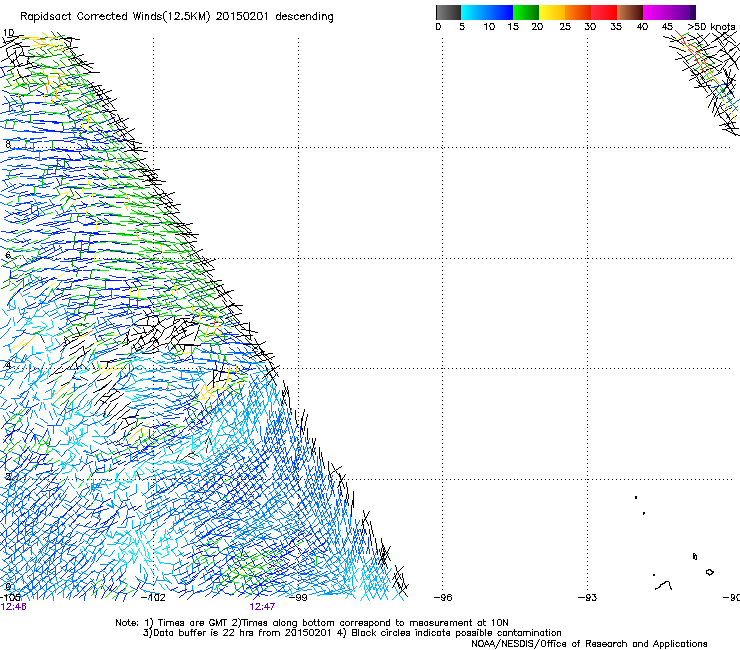Click the note 'Data buffer is 22 hrs'
The width and height of the screenshot is (740, 650).
click(204, 633)
